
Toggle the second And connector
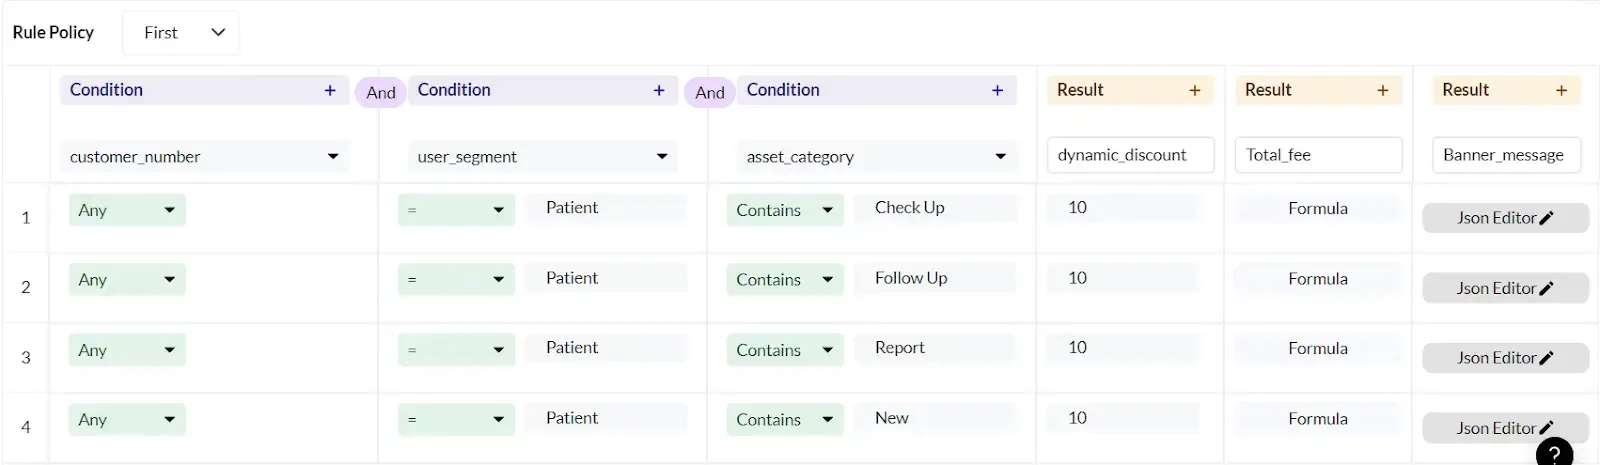710,92
